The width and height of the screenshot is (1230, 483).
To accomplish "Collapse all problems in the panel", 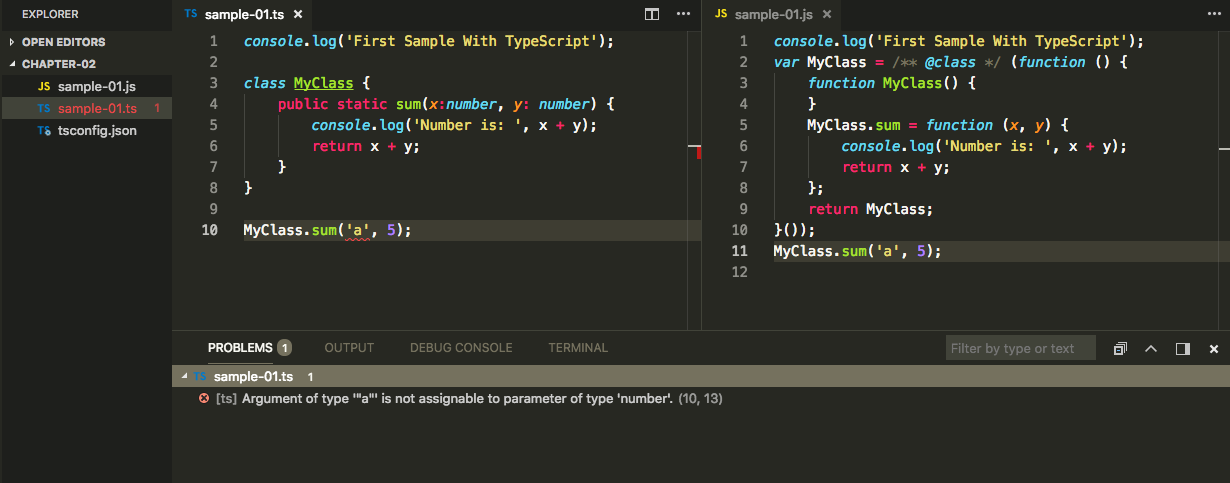I will click(1120, 349).
